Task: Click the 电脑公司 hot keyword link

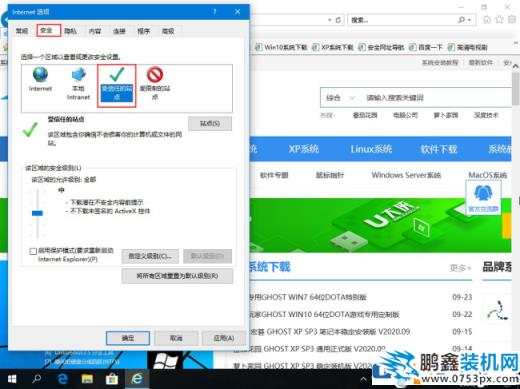Action: pos(405,116)
